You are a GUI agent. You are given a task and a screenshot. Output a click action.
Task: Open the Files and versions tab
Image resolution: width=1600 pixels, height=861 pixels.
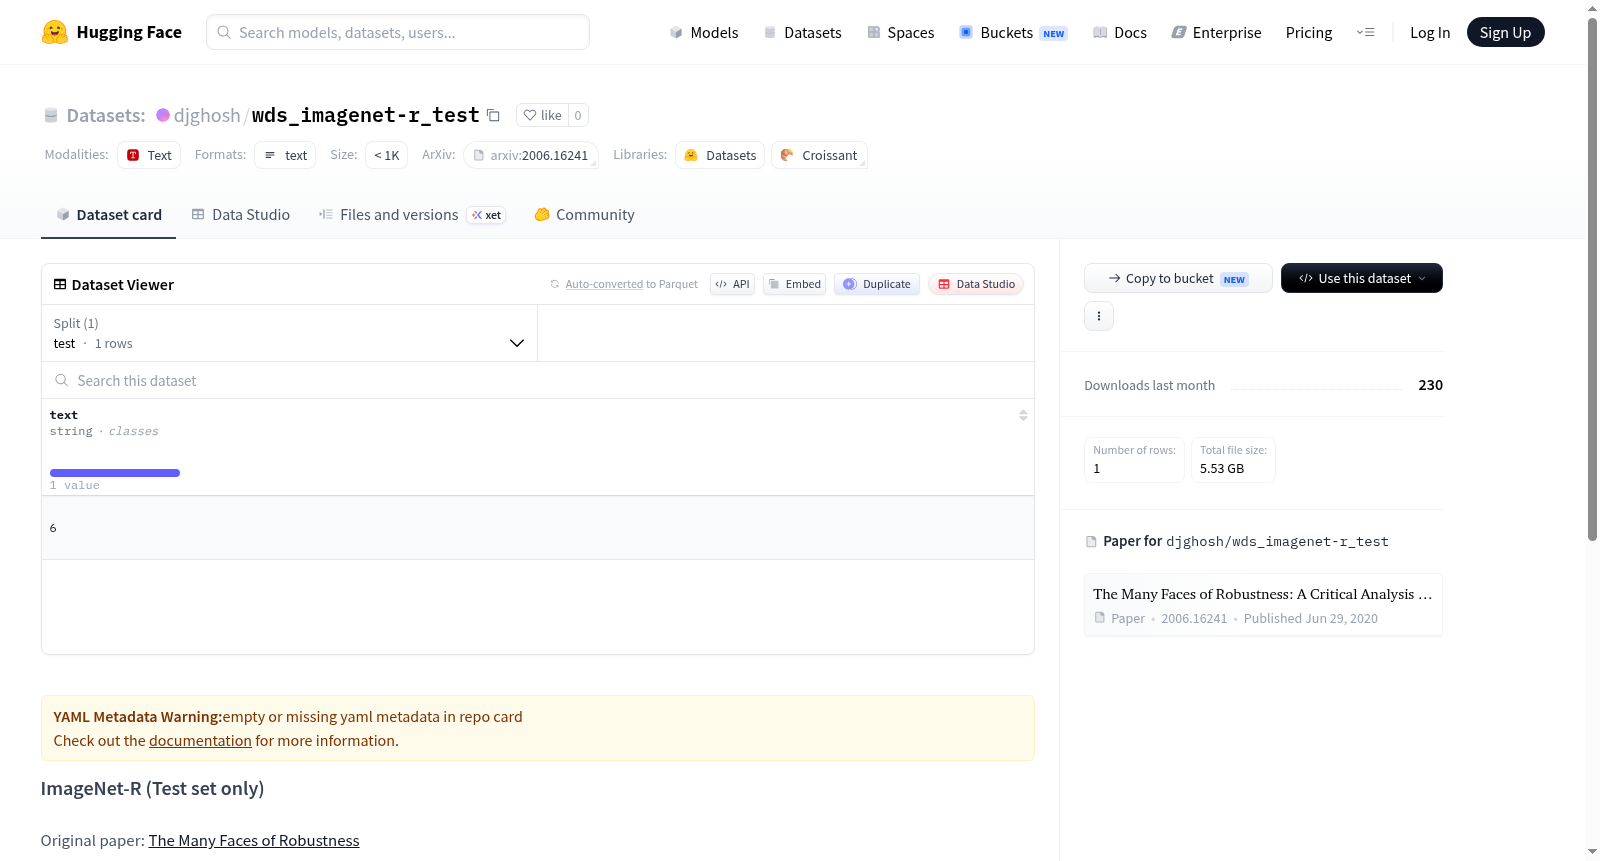tap(412, 215)
